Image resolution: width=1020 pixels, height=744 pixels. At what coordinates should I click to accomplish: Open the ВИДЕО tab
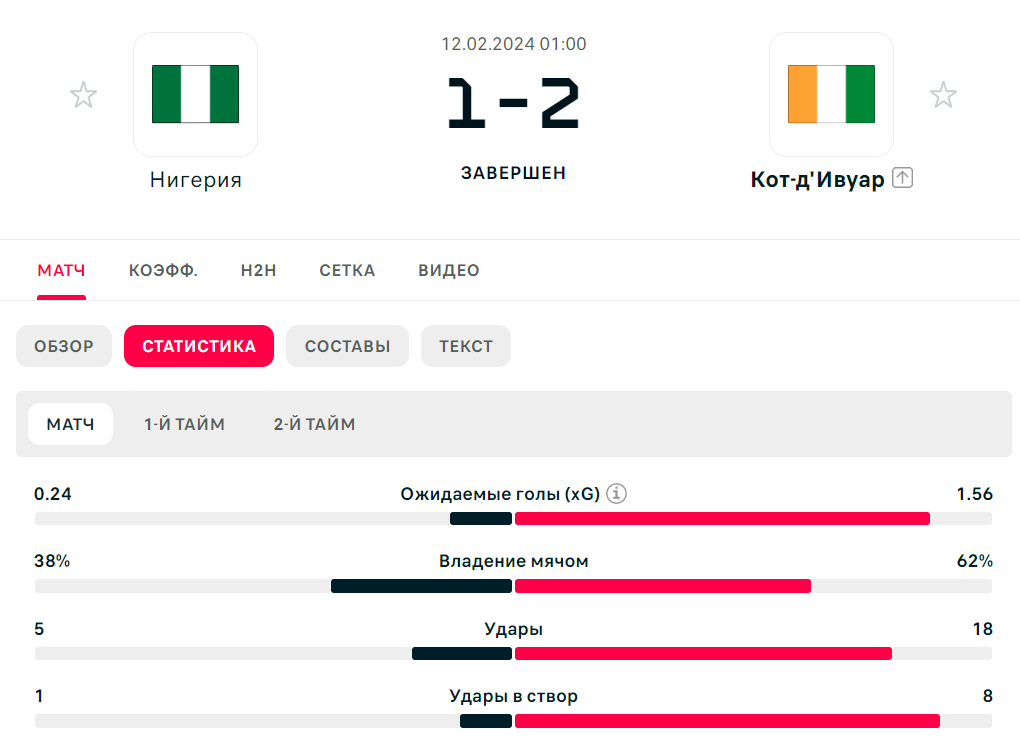tap(449, 271)
